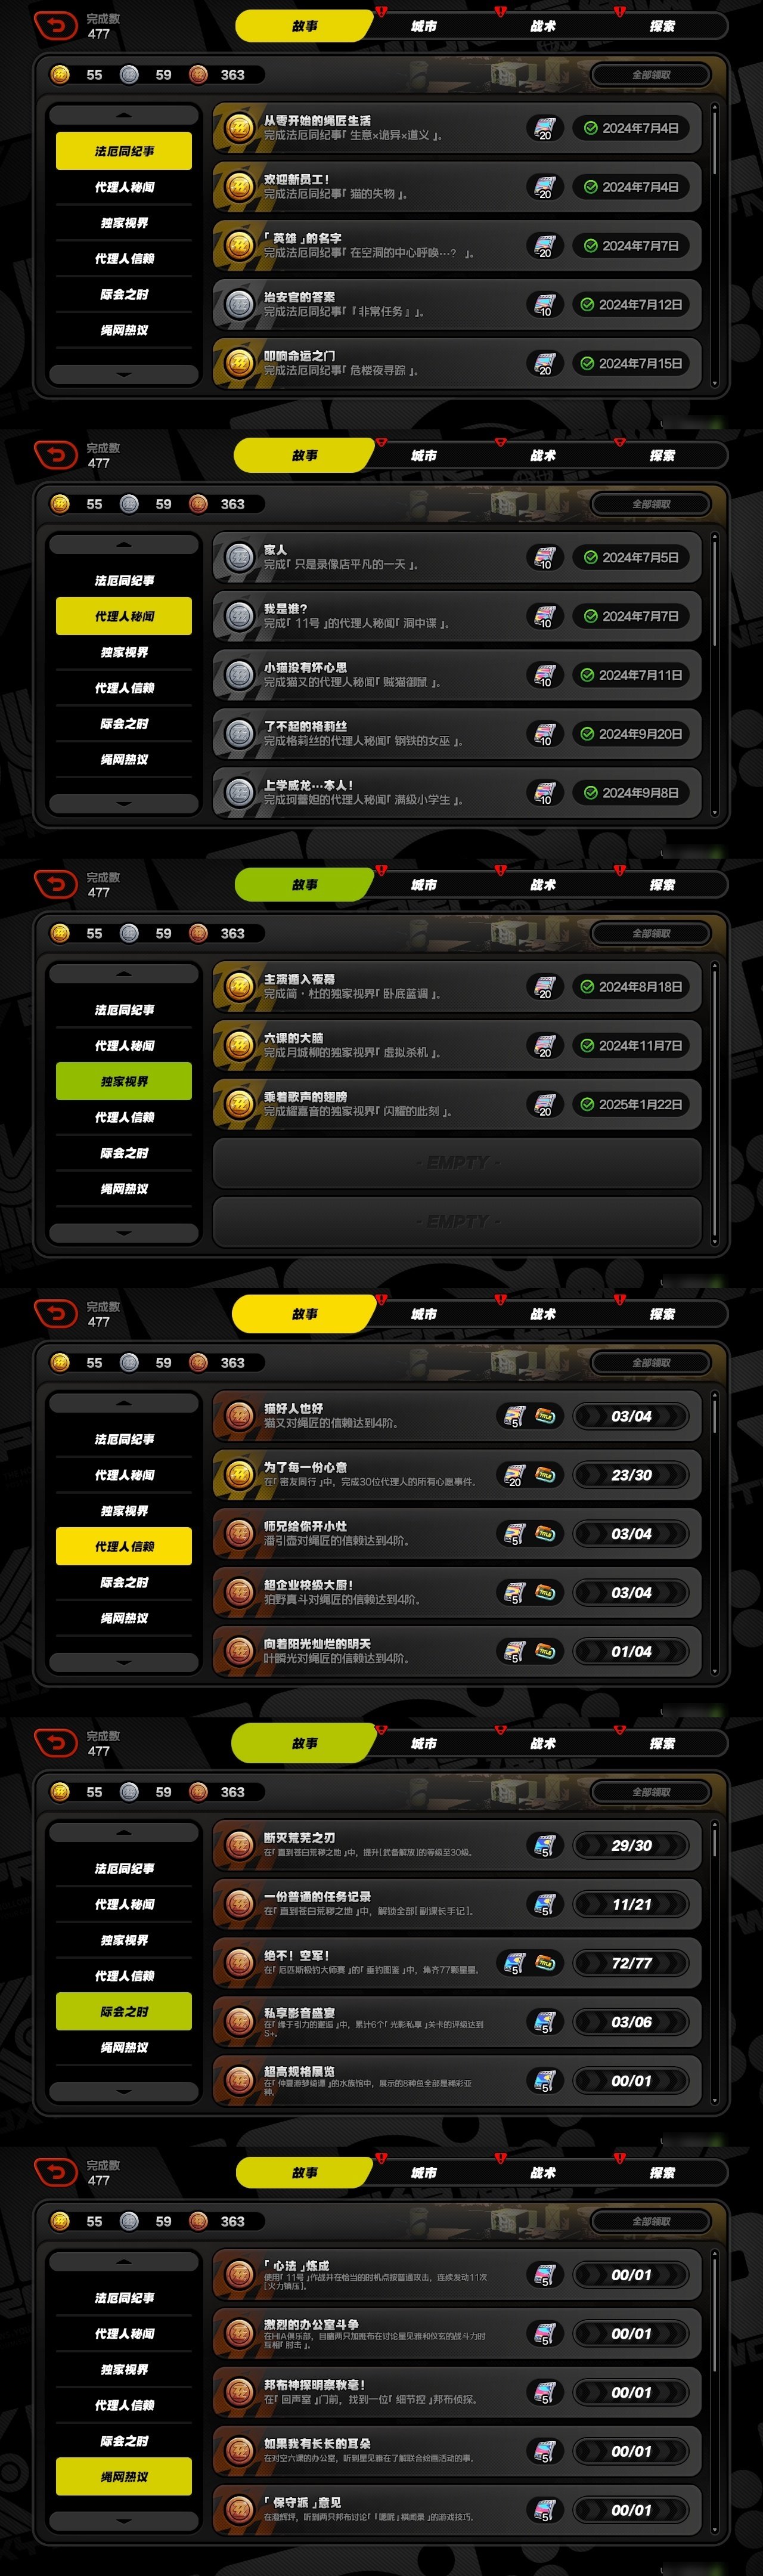Click polychrome reward icon in 欢迎新员工 row

[544, 187]
